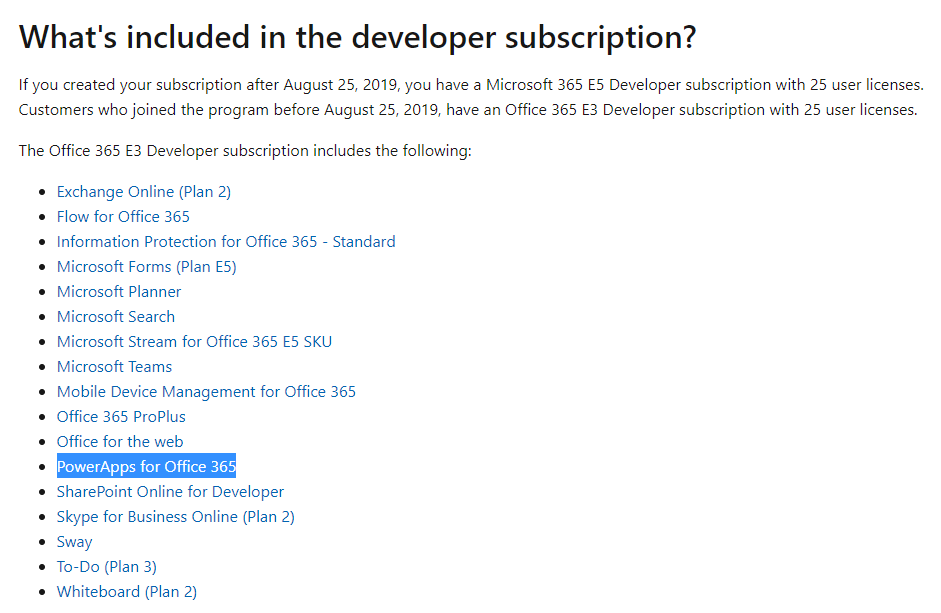Select the Office 365 ProPlus link

pyautogui.click(x=120, y=416)
